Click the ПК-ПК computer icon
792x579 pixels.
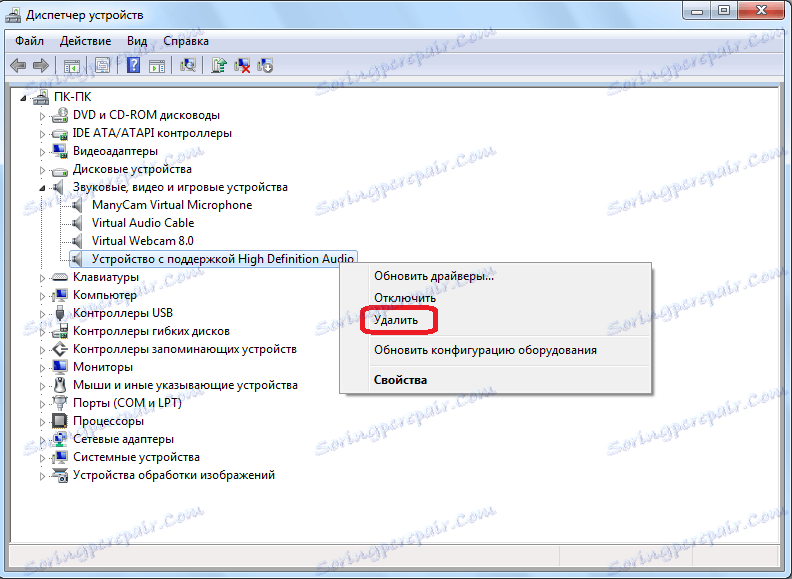(41, 97)
